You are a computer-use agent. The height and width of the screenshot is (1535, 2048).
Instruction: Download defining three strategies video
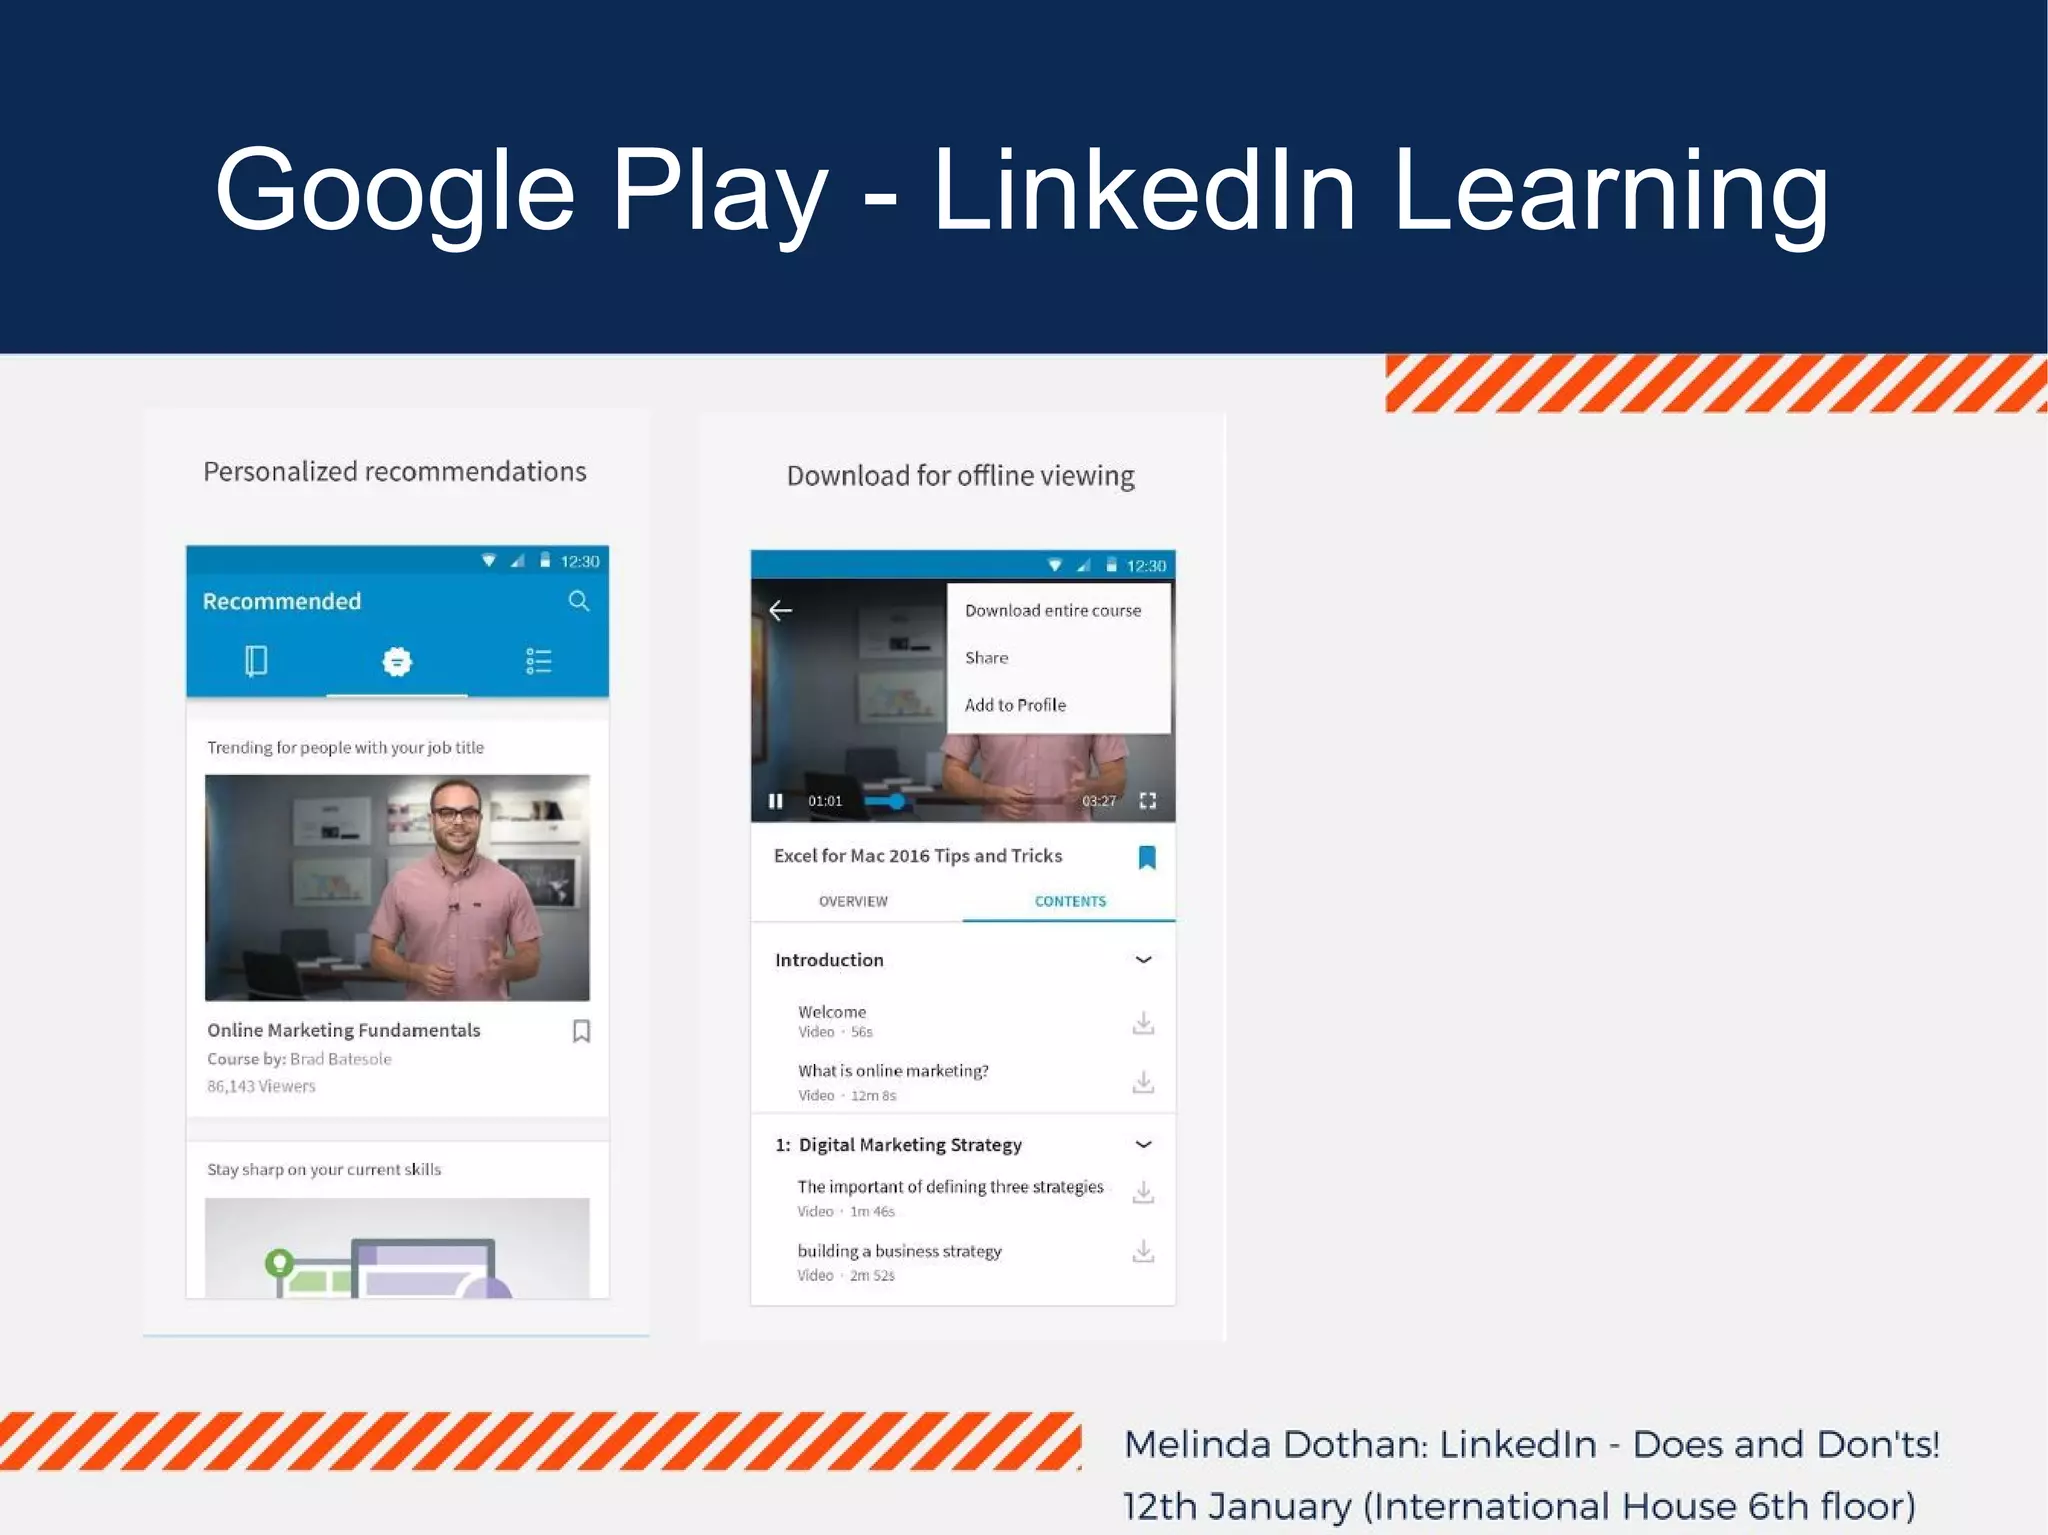pyautogui.click(x=1143, y=1192)
